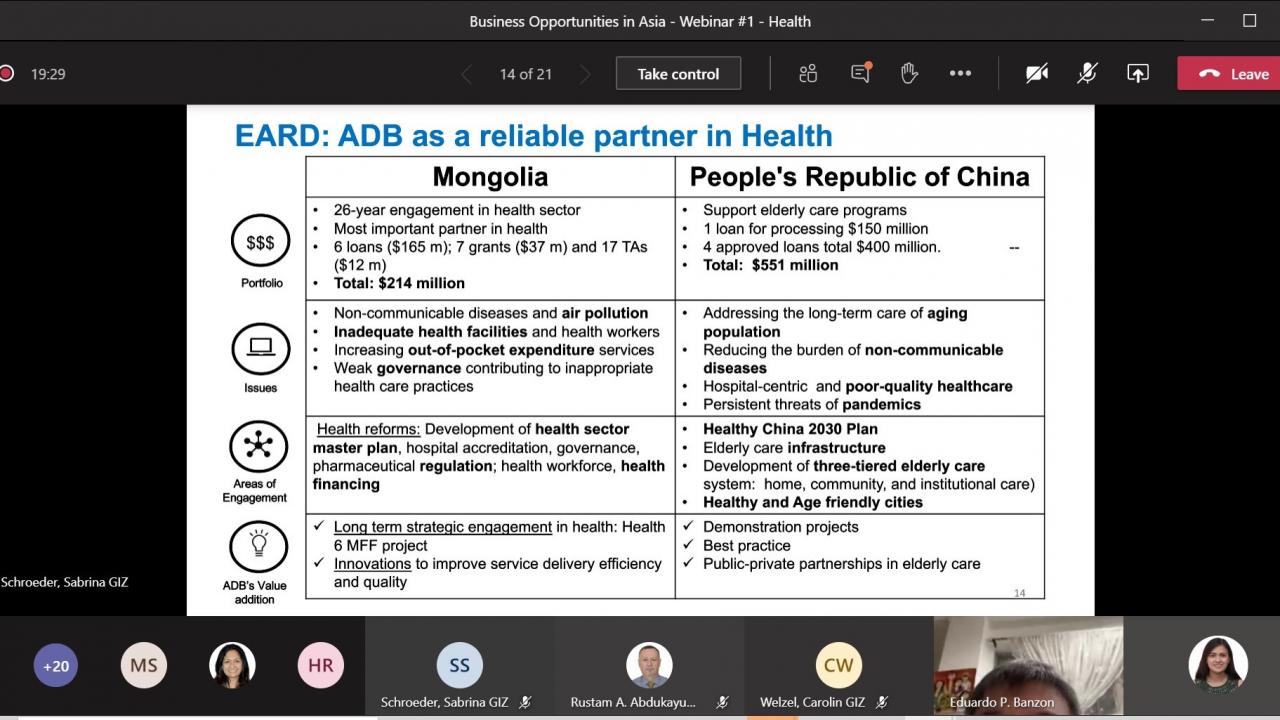Click the Health reforms underlined text

tap(368, 430)
